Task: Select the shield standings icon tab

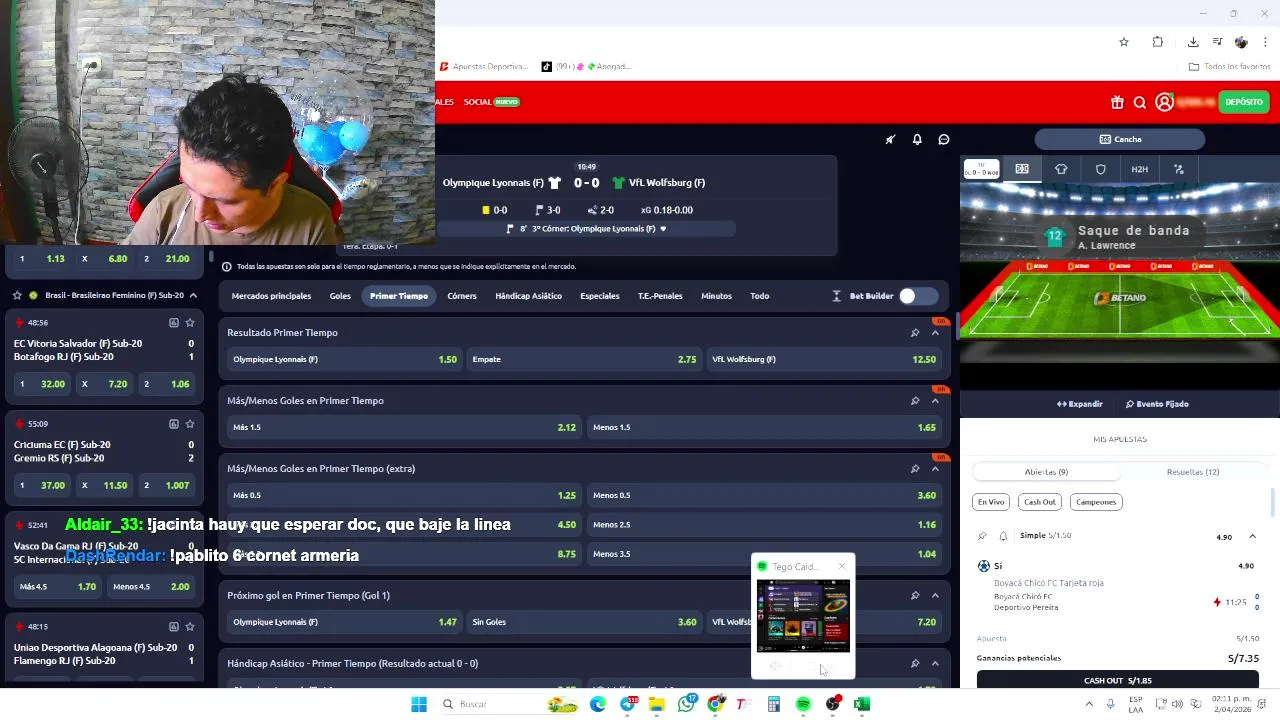Action: (1101, 169)
